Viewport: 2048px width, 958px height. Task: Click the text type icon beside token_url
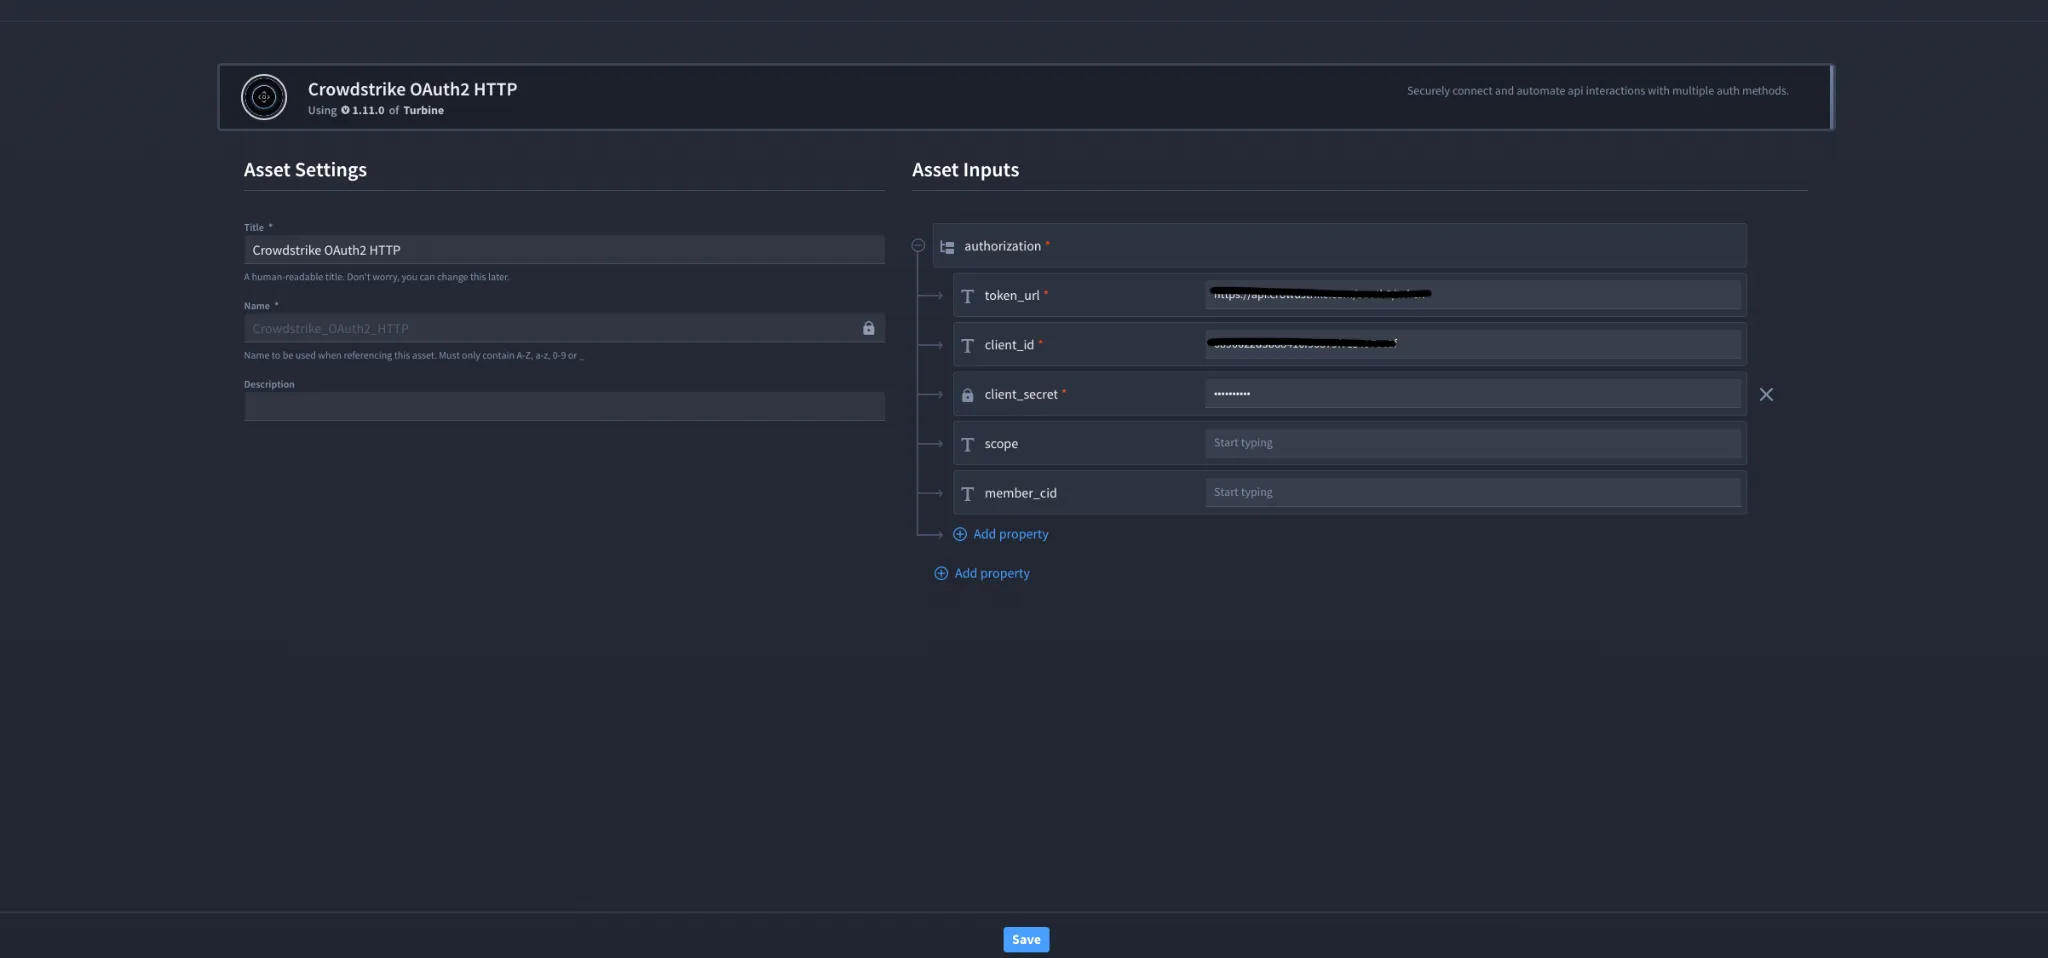tap(967, 296)
